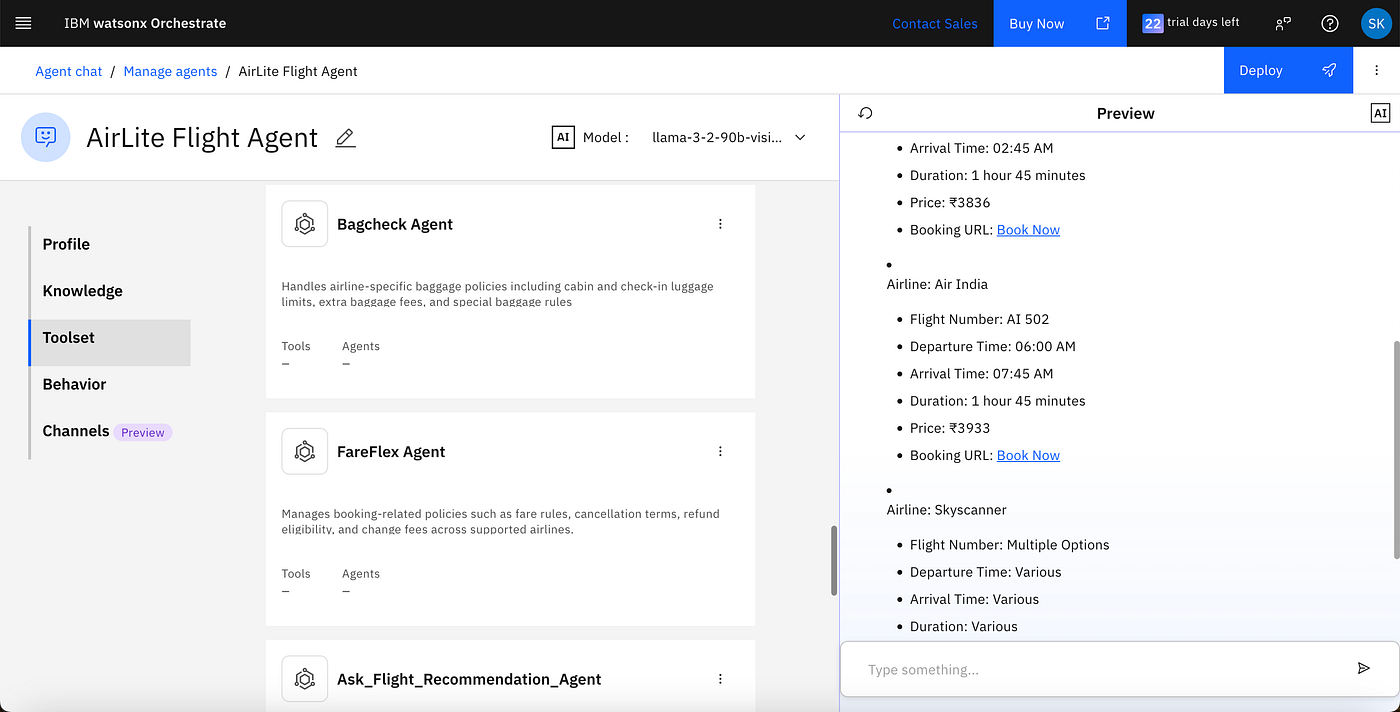The image size is (1400, 712).
Task: Navigate to the Agent chat breadcrumb
Action: coord(69,71)
